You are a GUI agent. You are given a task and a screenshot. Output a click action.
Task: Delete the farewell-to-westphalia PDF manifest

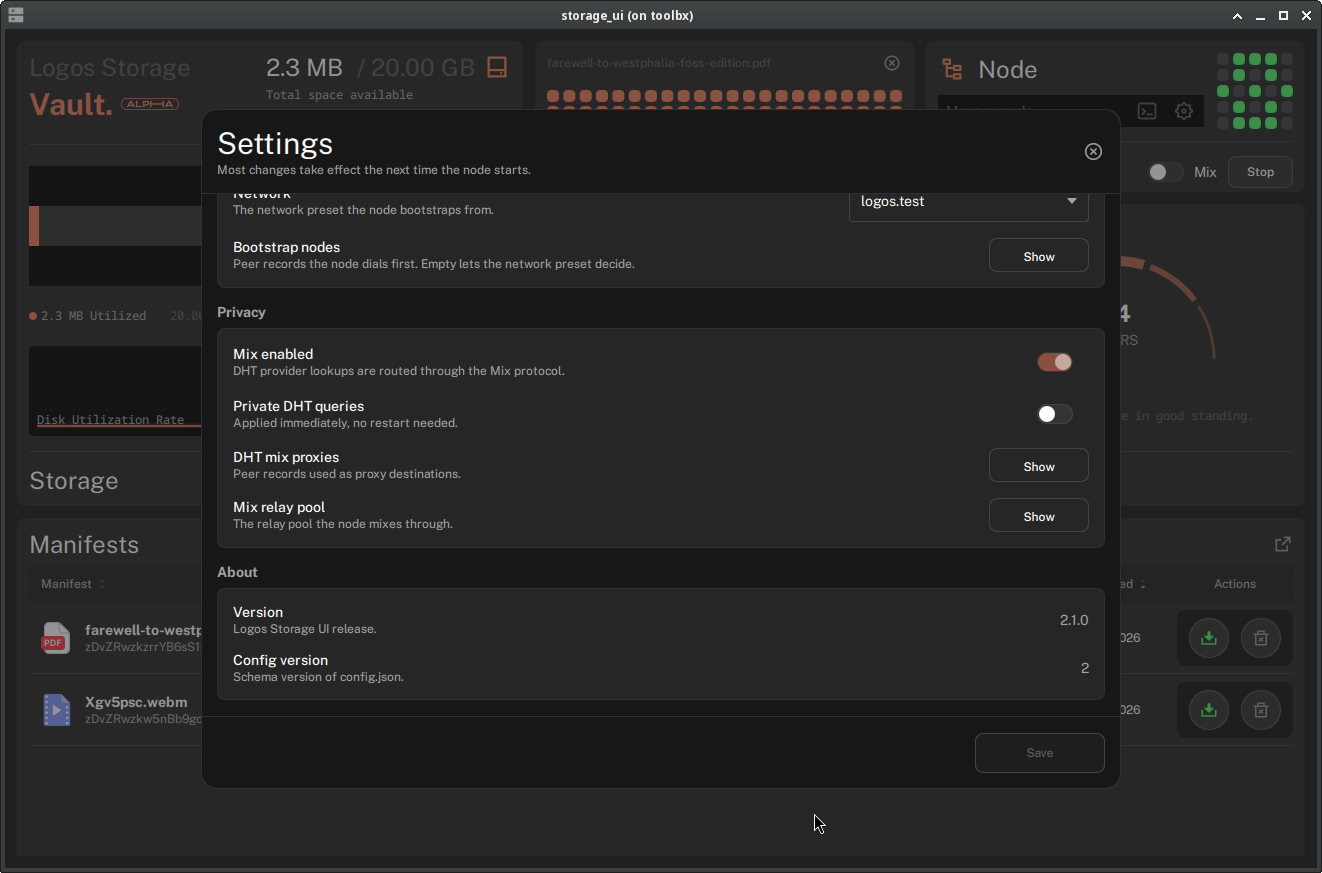point(1261,638)
